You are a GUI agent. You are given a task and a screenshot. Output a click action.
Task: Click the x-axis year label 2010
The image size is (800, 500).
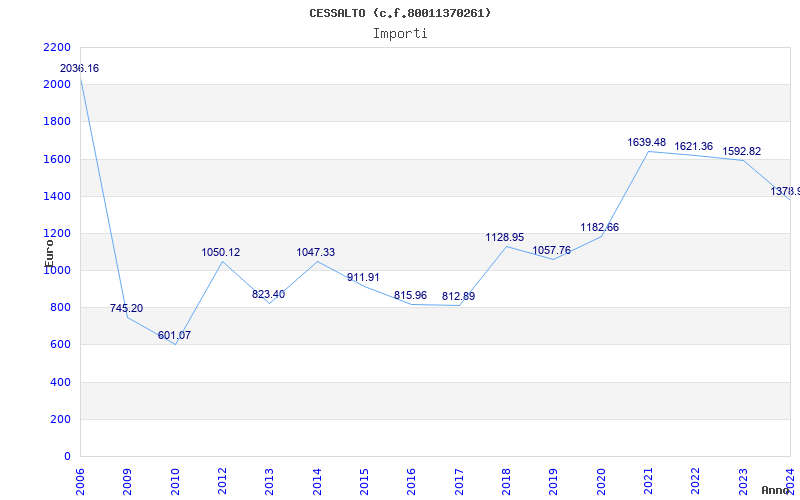pos(175,482)
